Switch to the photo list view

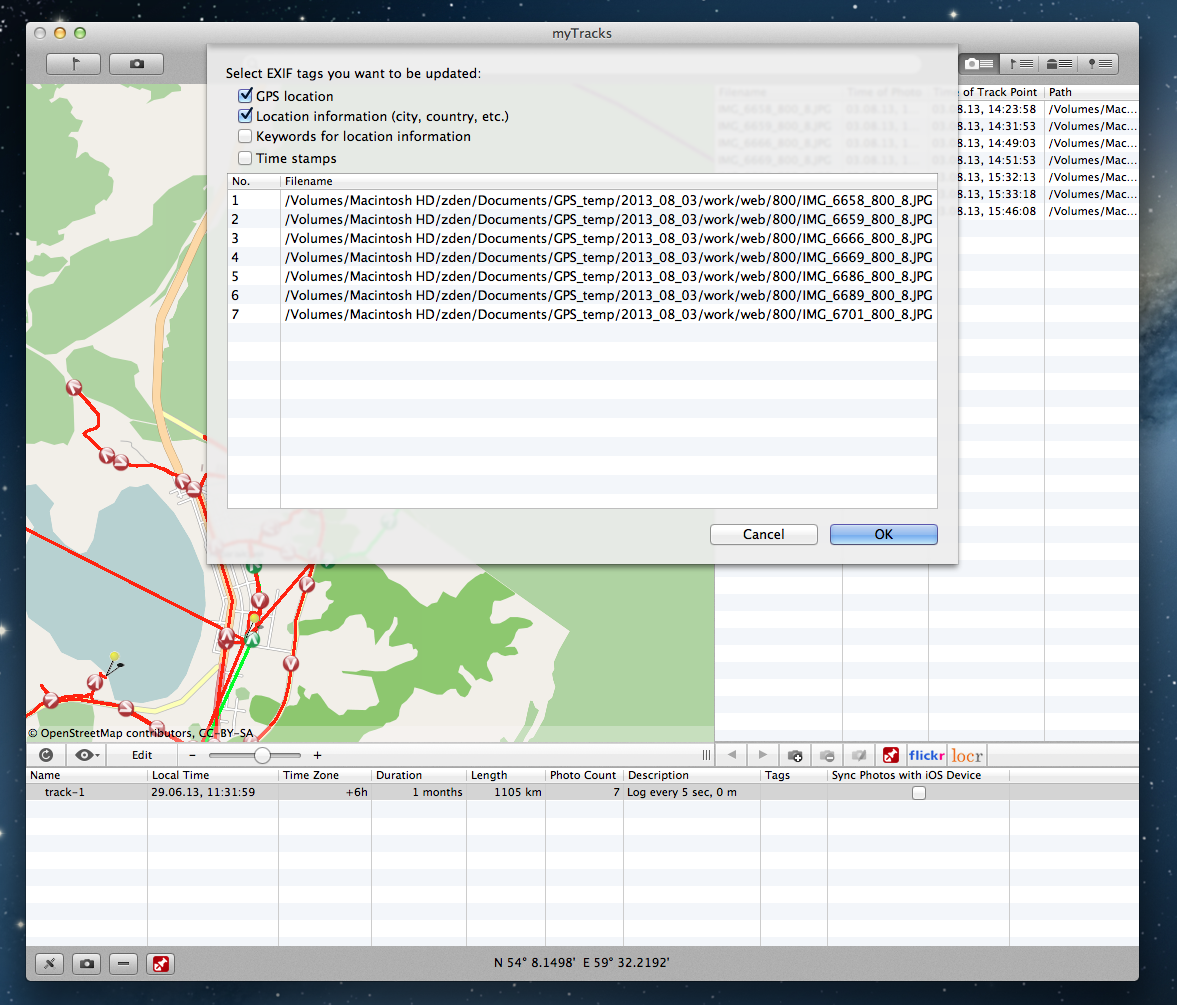click(979, 64)
